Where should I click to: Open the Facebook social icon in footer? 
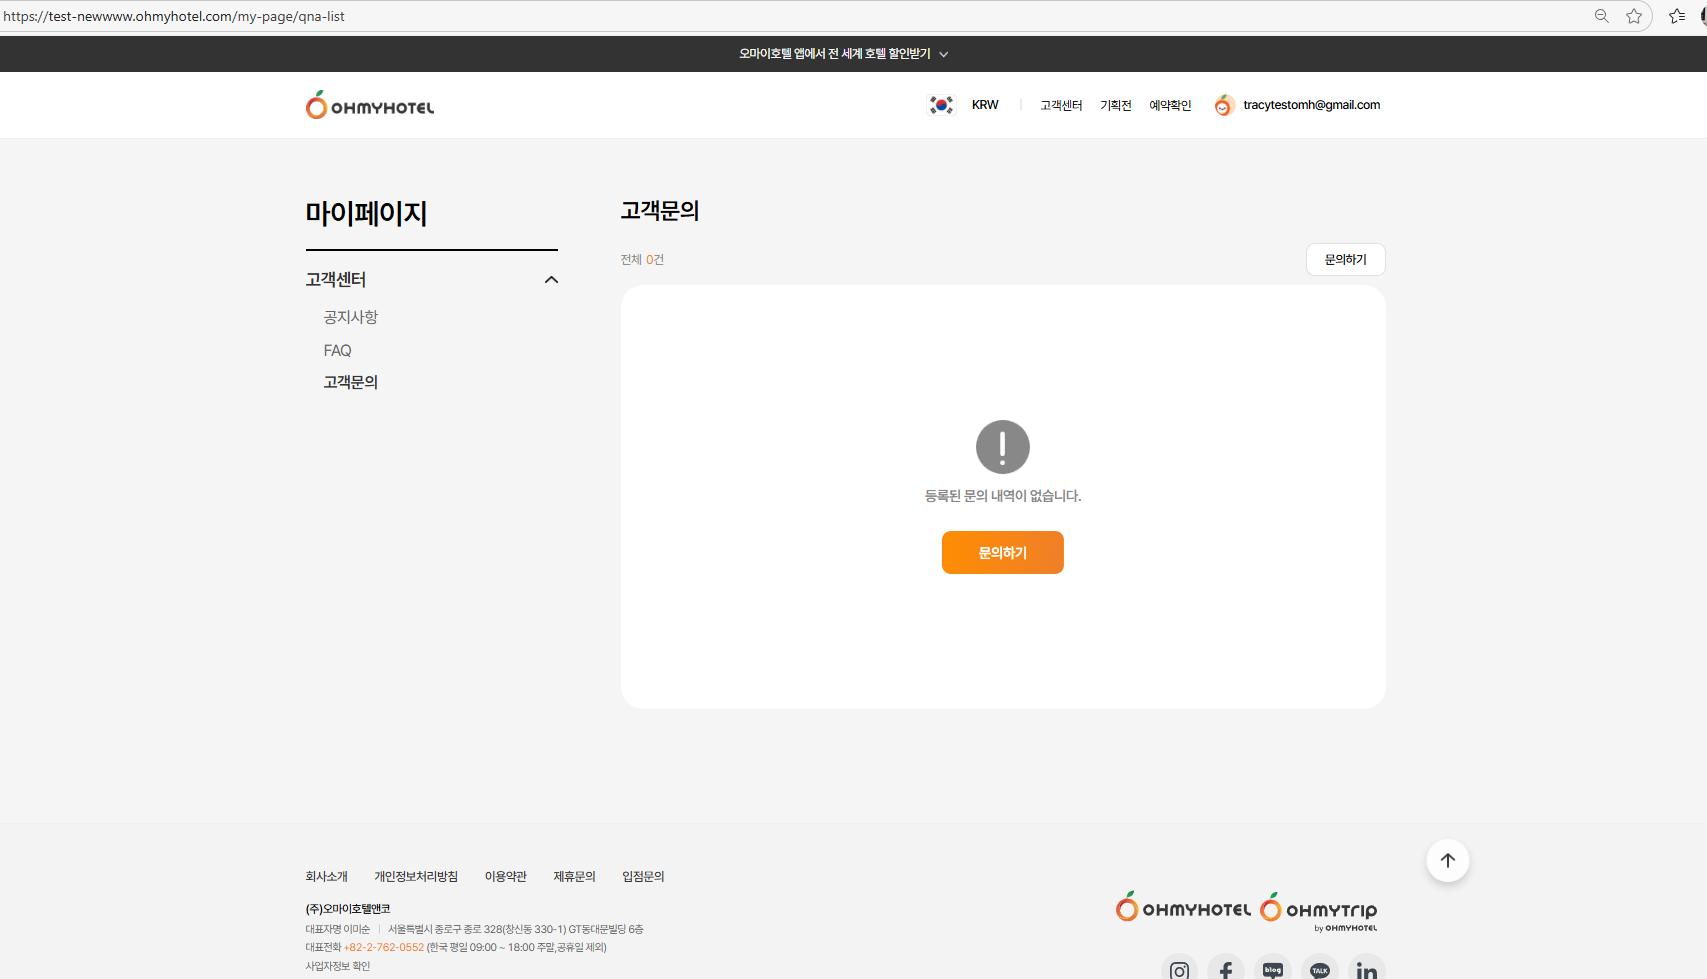click(1226, 970)
